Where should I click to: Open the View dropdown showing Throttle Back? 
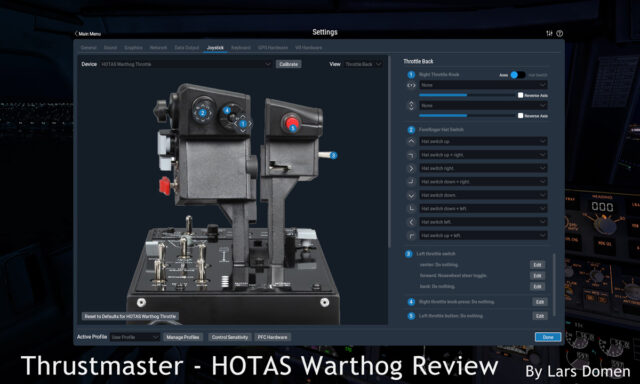[363, 64]
